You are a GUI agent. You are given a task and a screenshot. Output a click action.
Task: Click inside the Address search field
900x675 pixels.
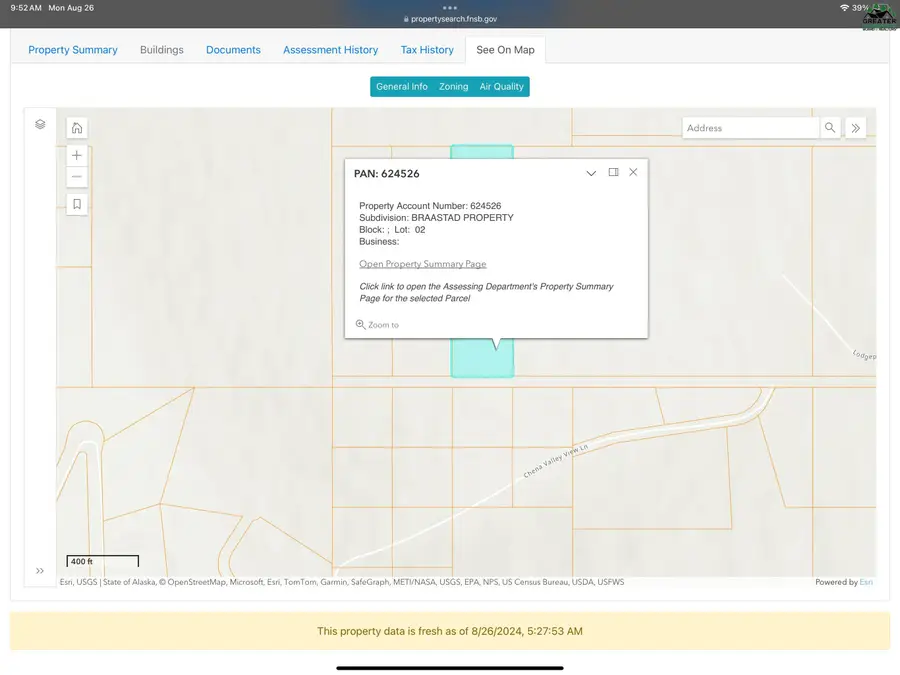point(750,127)
